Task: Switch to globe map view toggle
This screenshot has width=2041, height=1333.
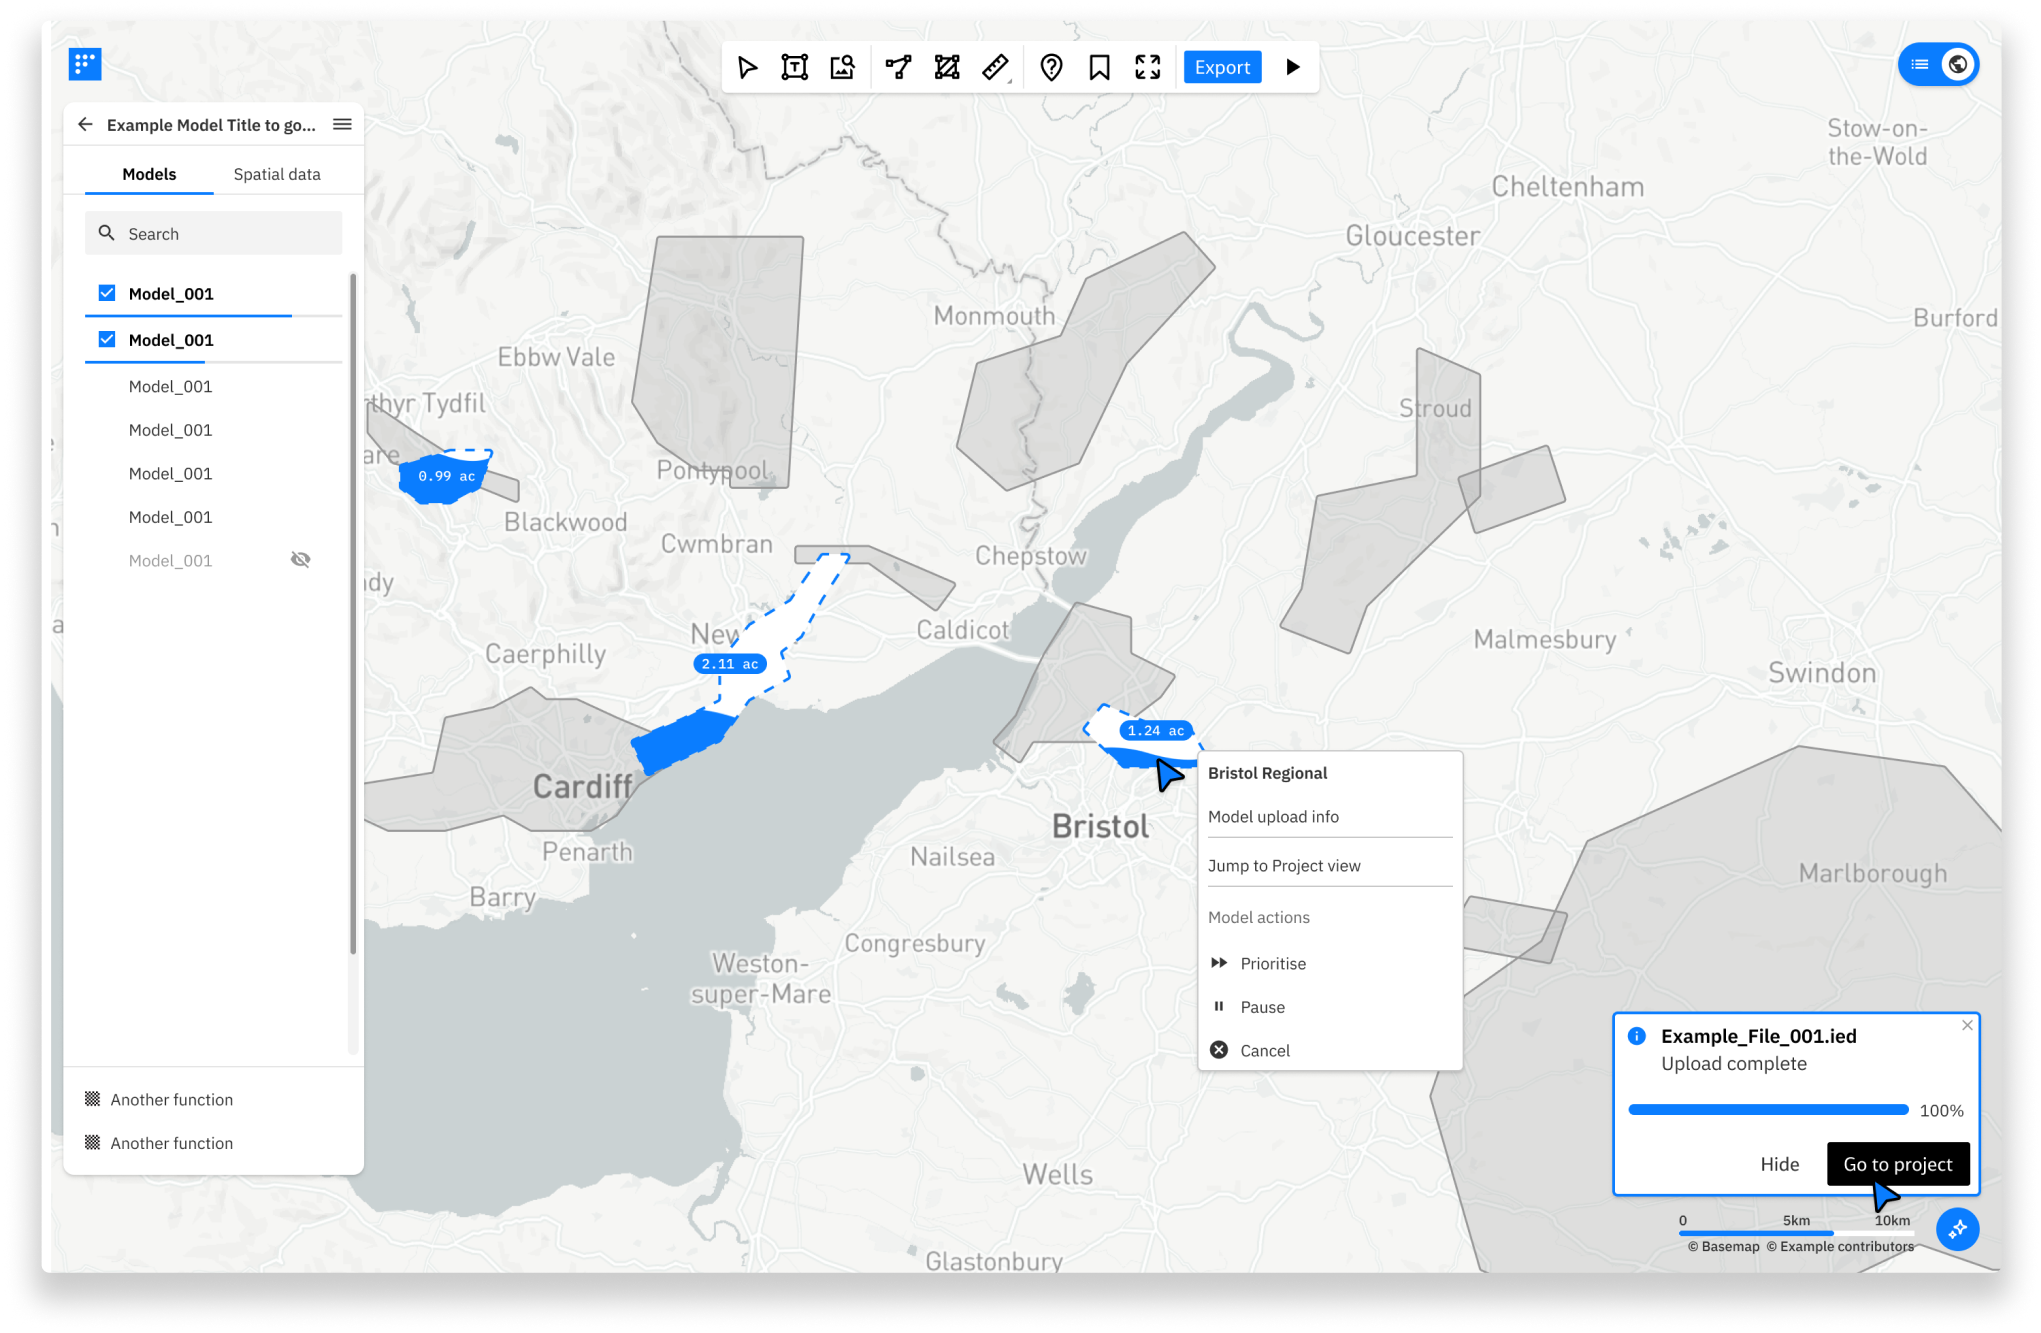Action: (x=1958, y=65)
